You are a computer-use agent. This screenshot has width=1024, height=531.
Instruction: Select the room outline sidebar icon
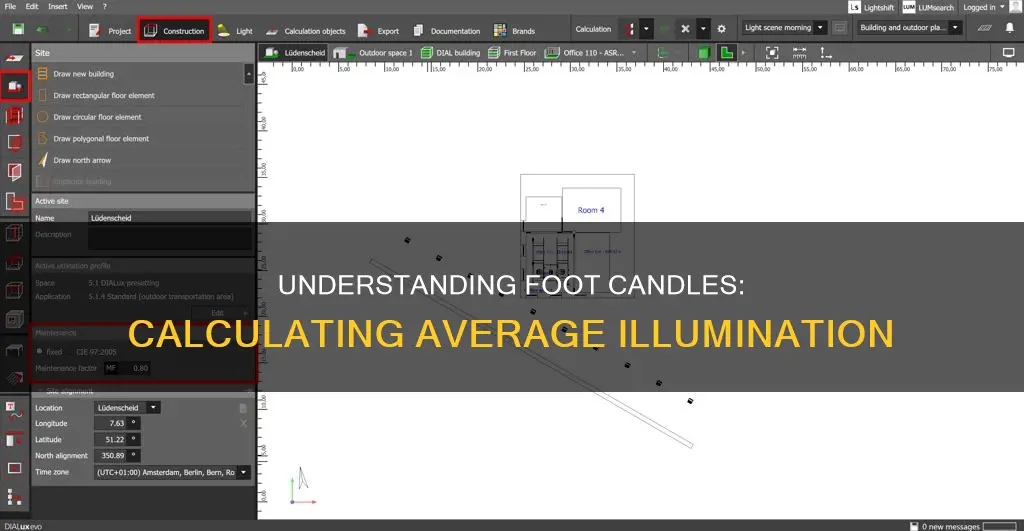point(14,142)
